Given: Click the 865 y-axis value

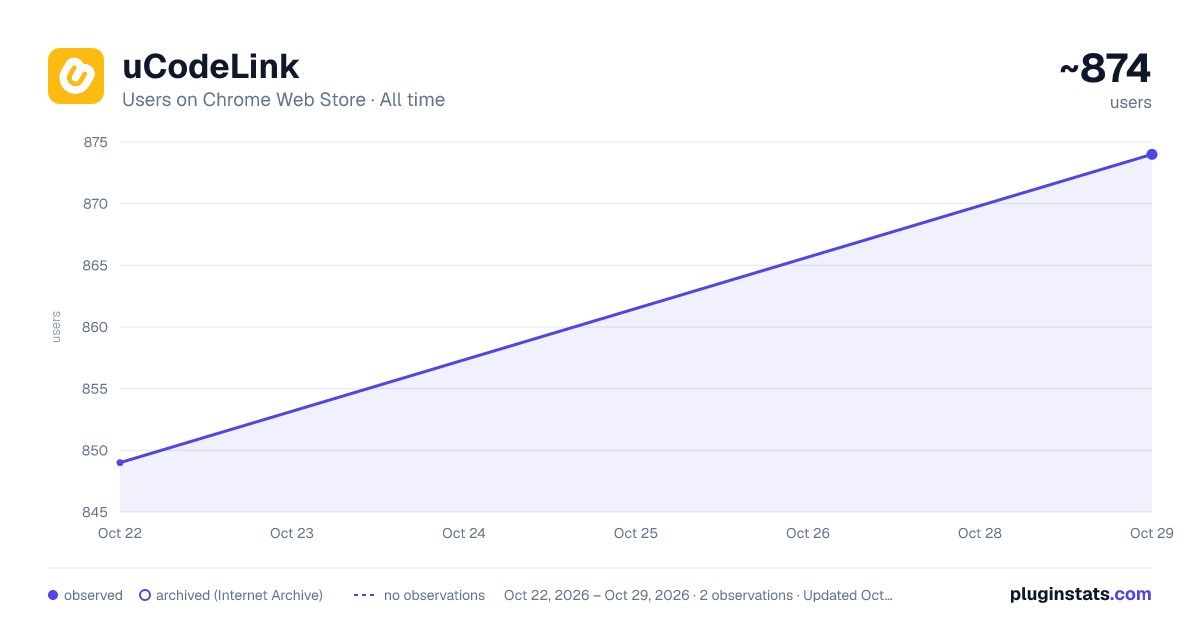Looking at the screenshot, I should pos(95,265).
